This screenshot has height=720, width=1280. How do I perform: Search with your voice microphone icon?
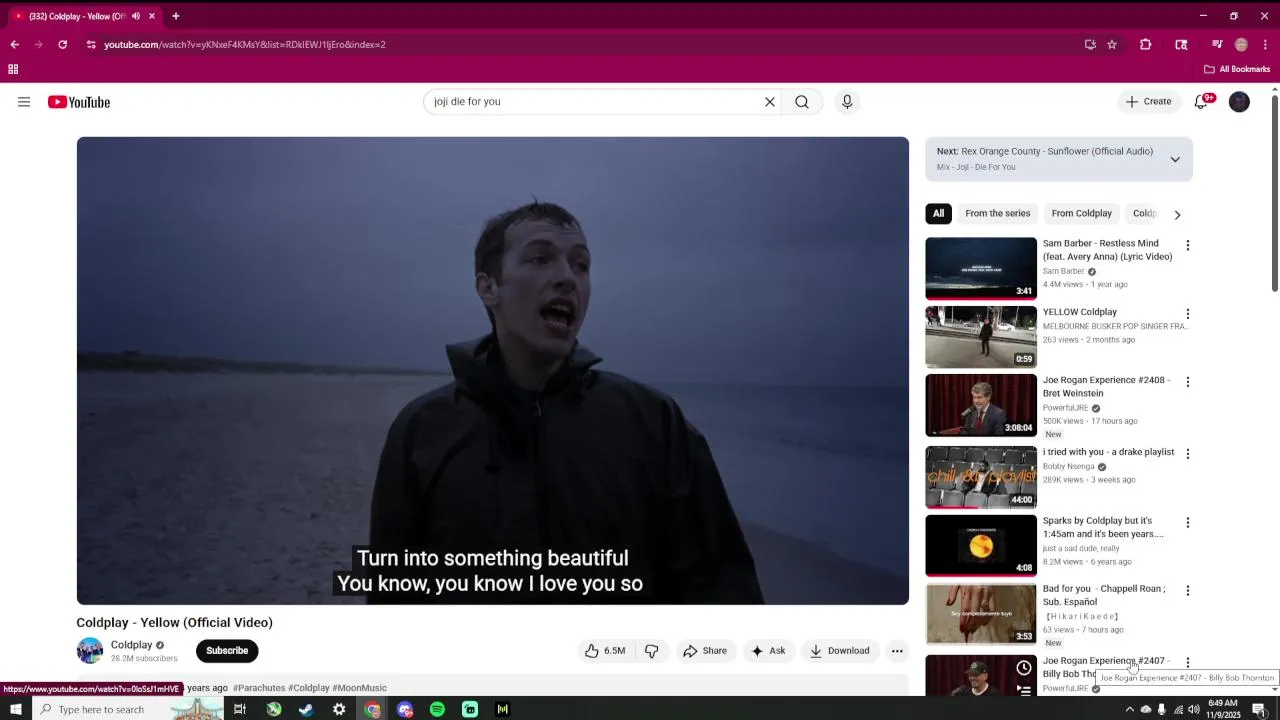(x=847, y=102)
